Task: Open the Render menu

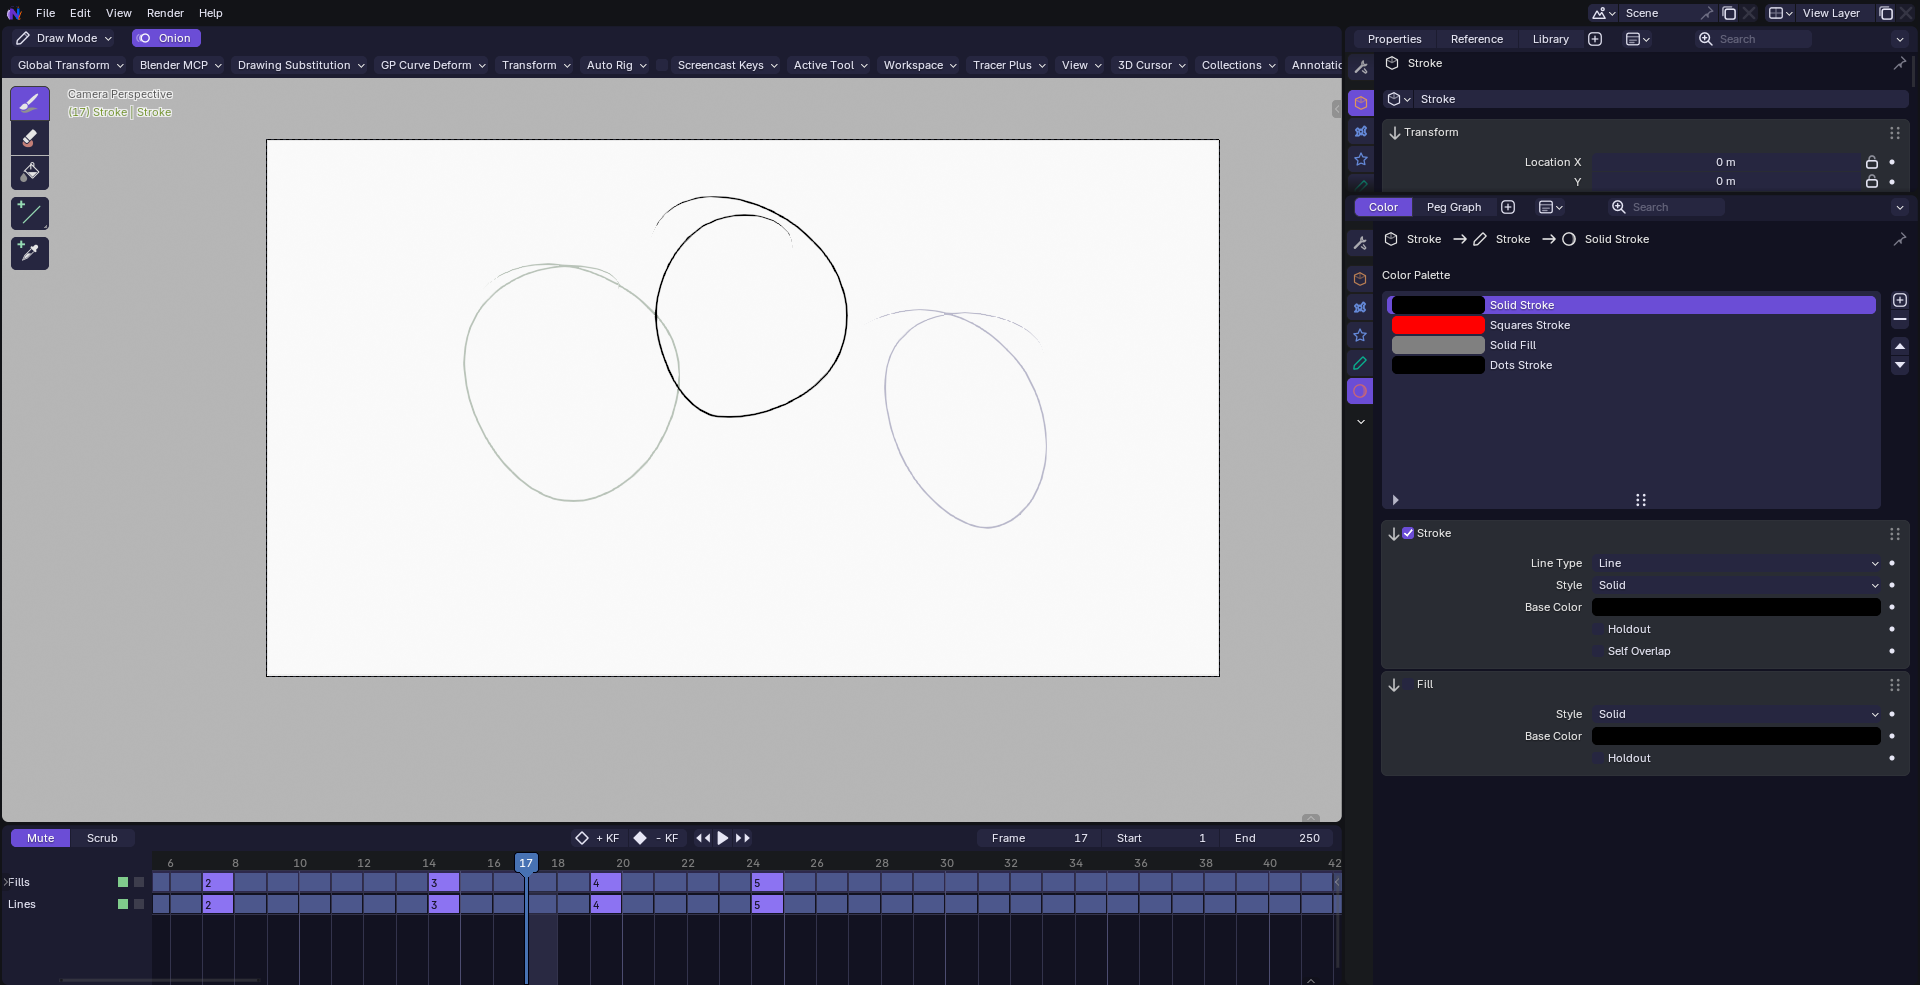Action: click(x=165, y=13)
